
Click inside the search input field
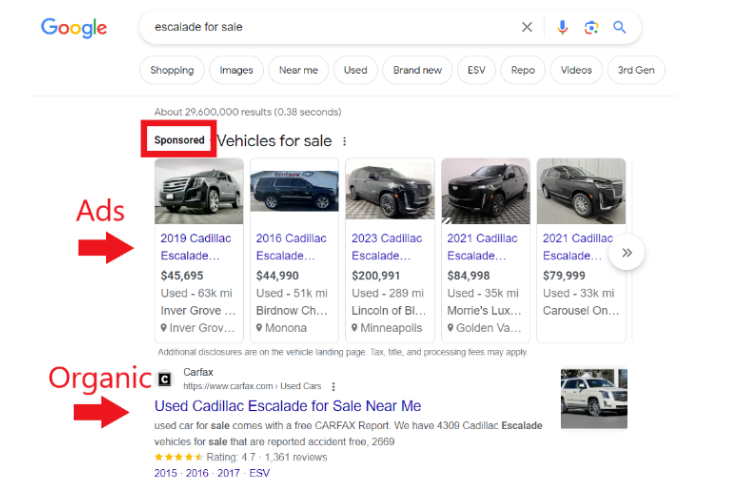pos(320,27)
